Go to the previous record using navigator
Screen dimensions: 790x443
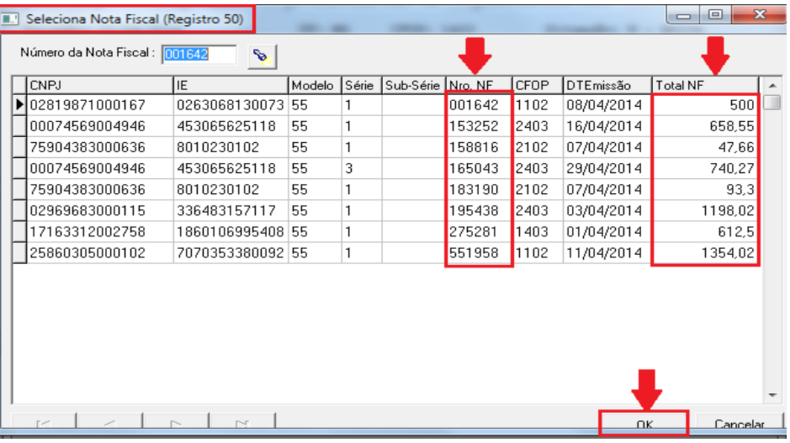111,425
